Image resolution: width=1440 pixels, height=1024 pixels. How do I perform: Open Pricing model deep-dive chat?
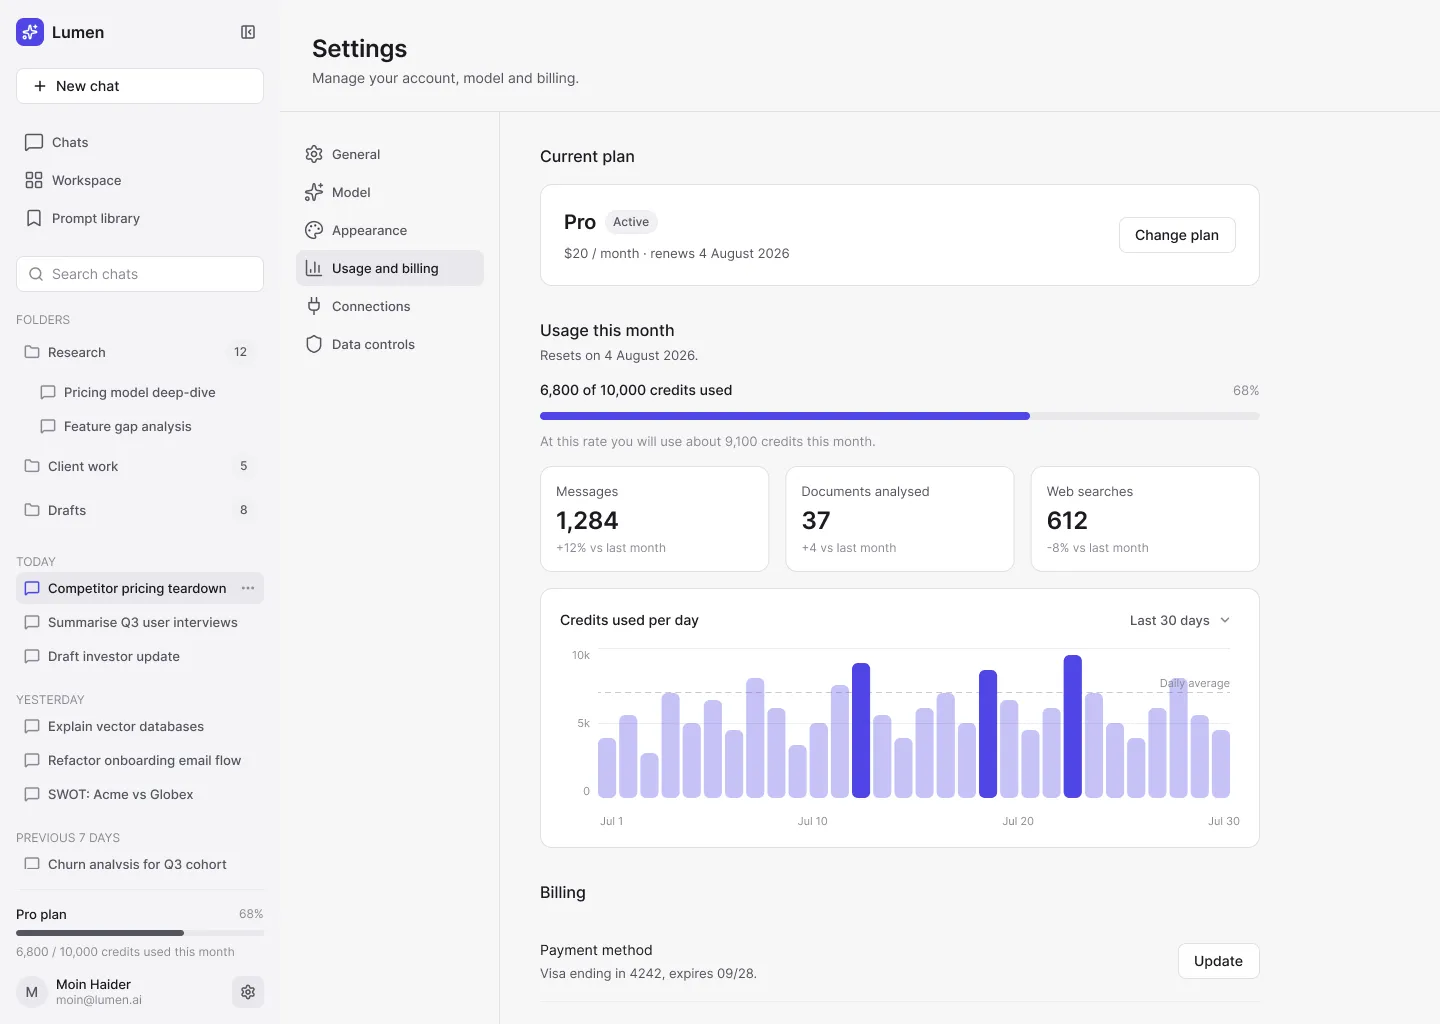tap(148, 392)
